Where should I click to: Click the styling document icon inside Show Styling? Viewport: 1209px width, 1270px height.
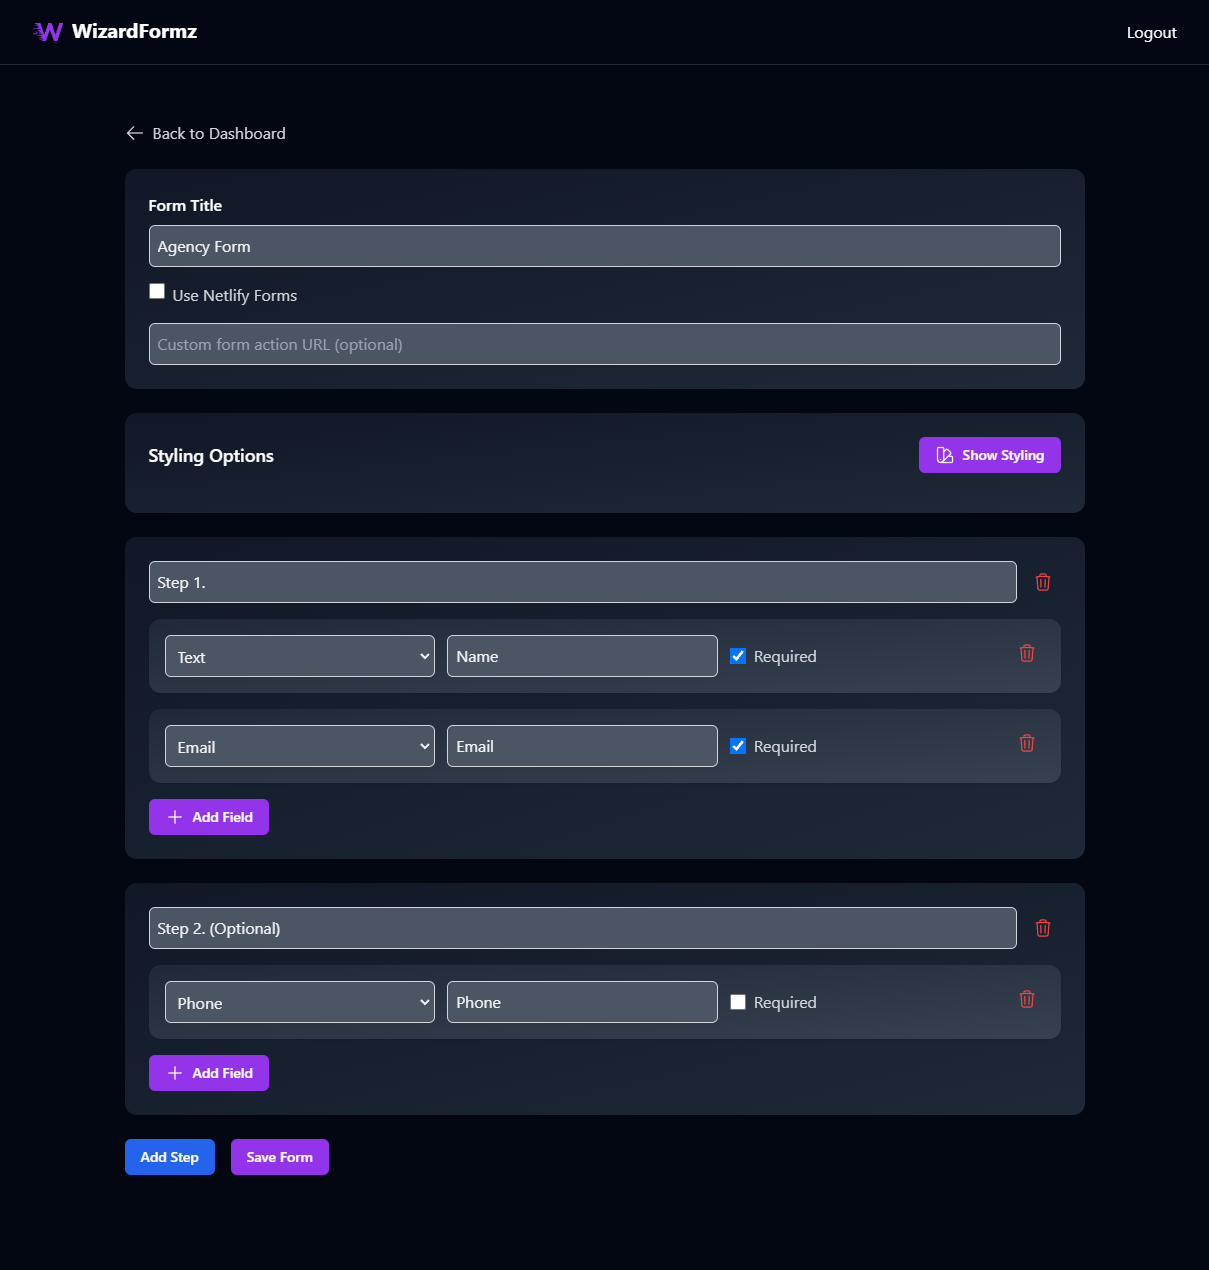(944, 454)
